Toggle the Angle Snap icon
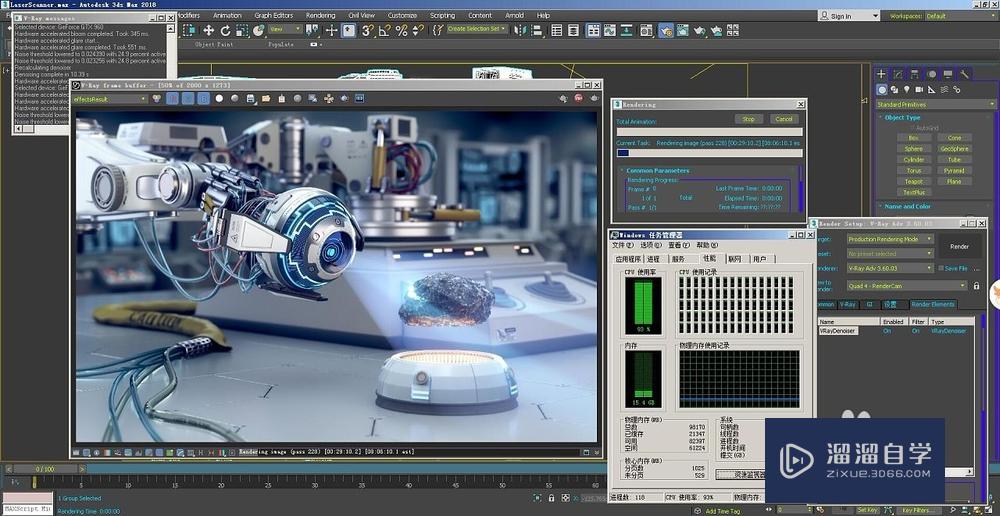Screen dimensions: 1000x516 point(385,30)
